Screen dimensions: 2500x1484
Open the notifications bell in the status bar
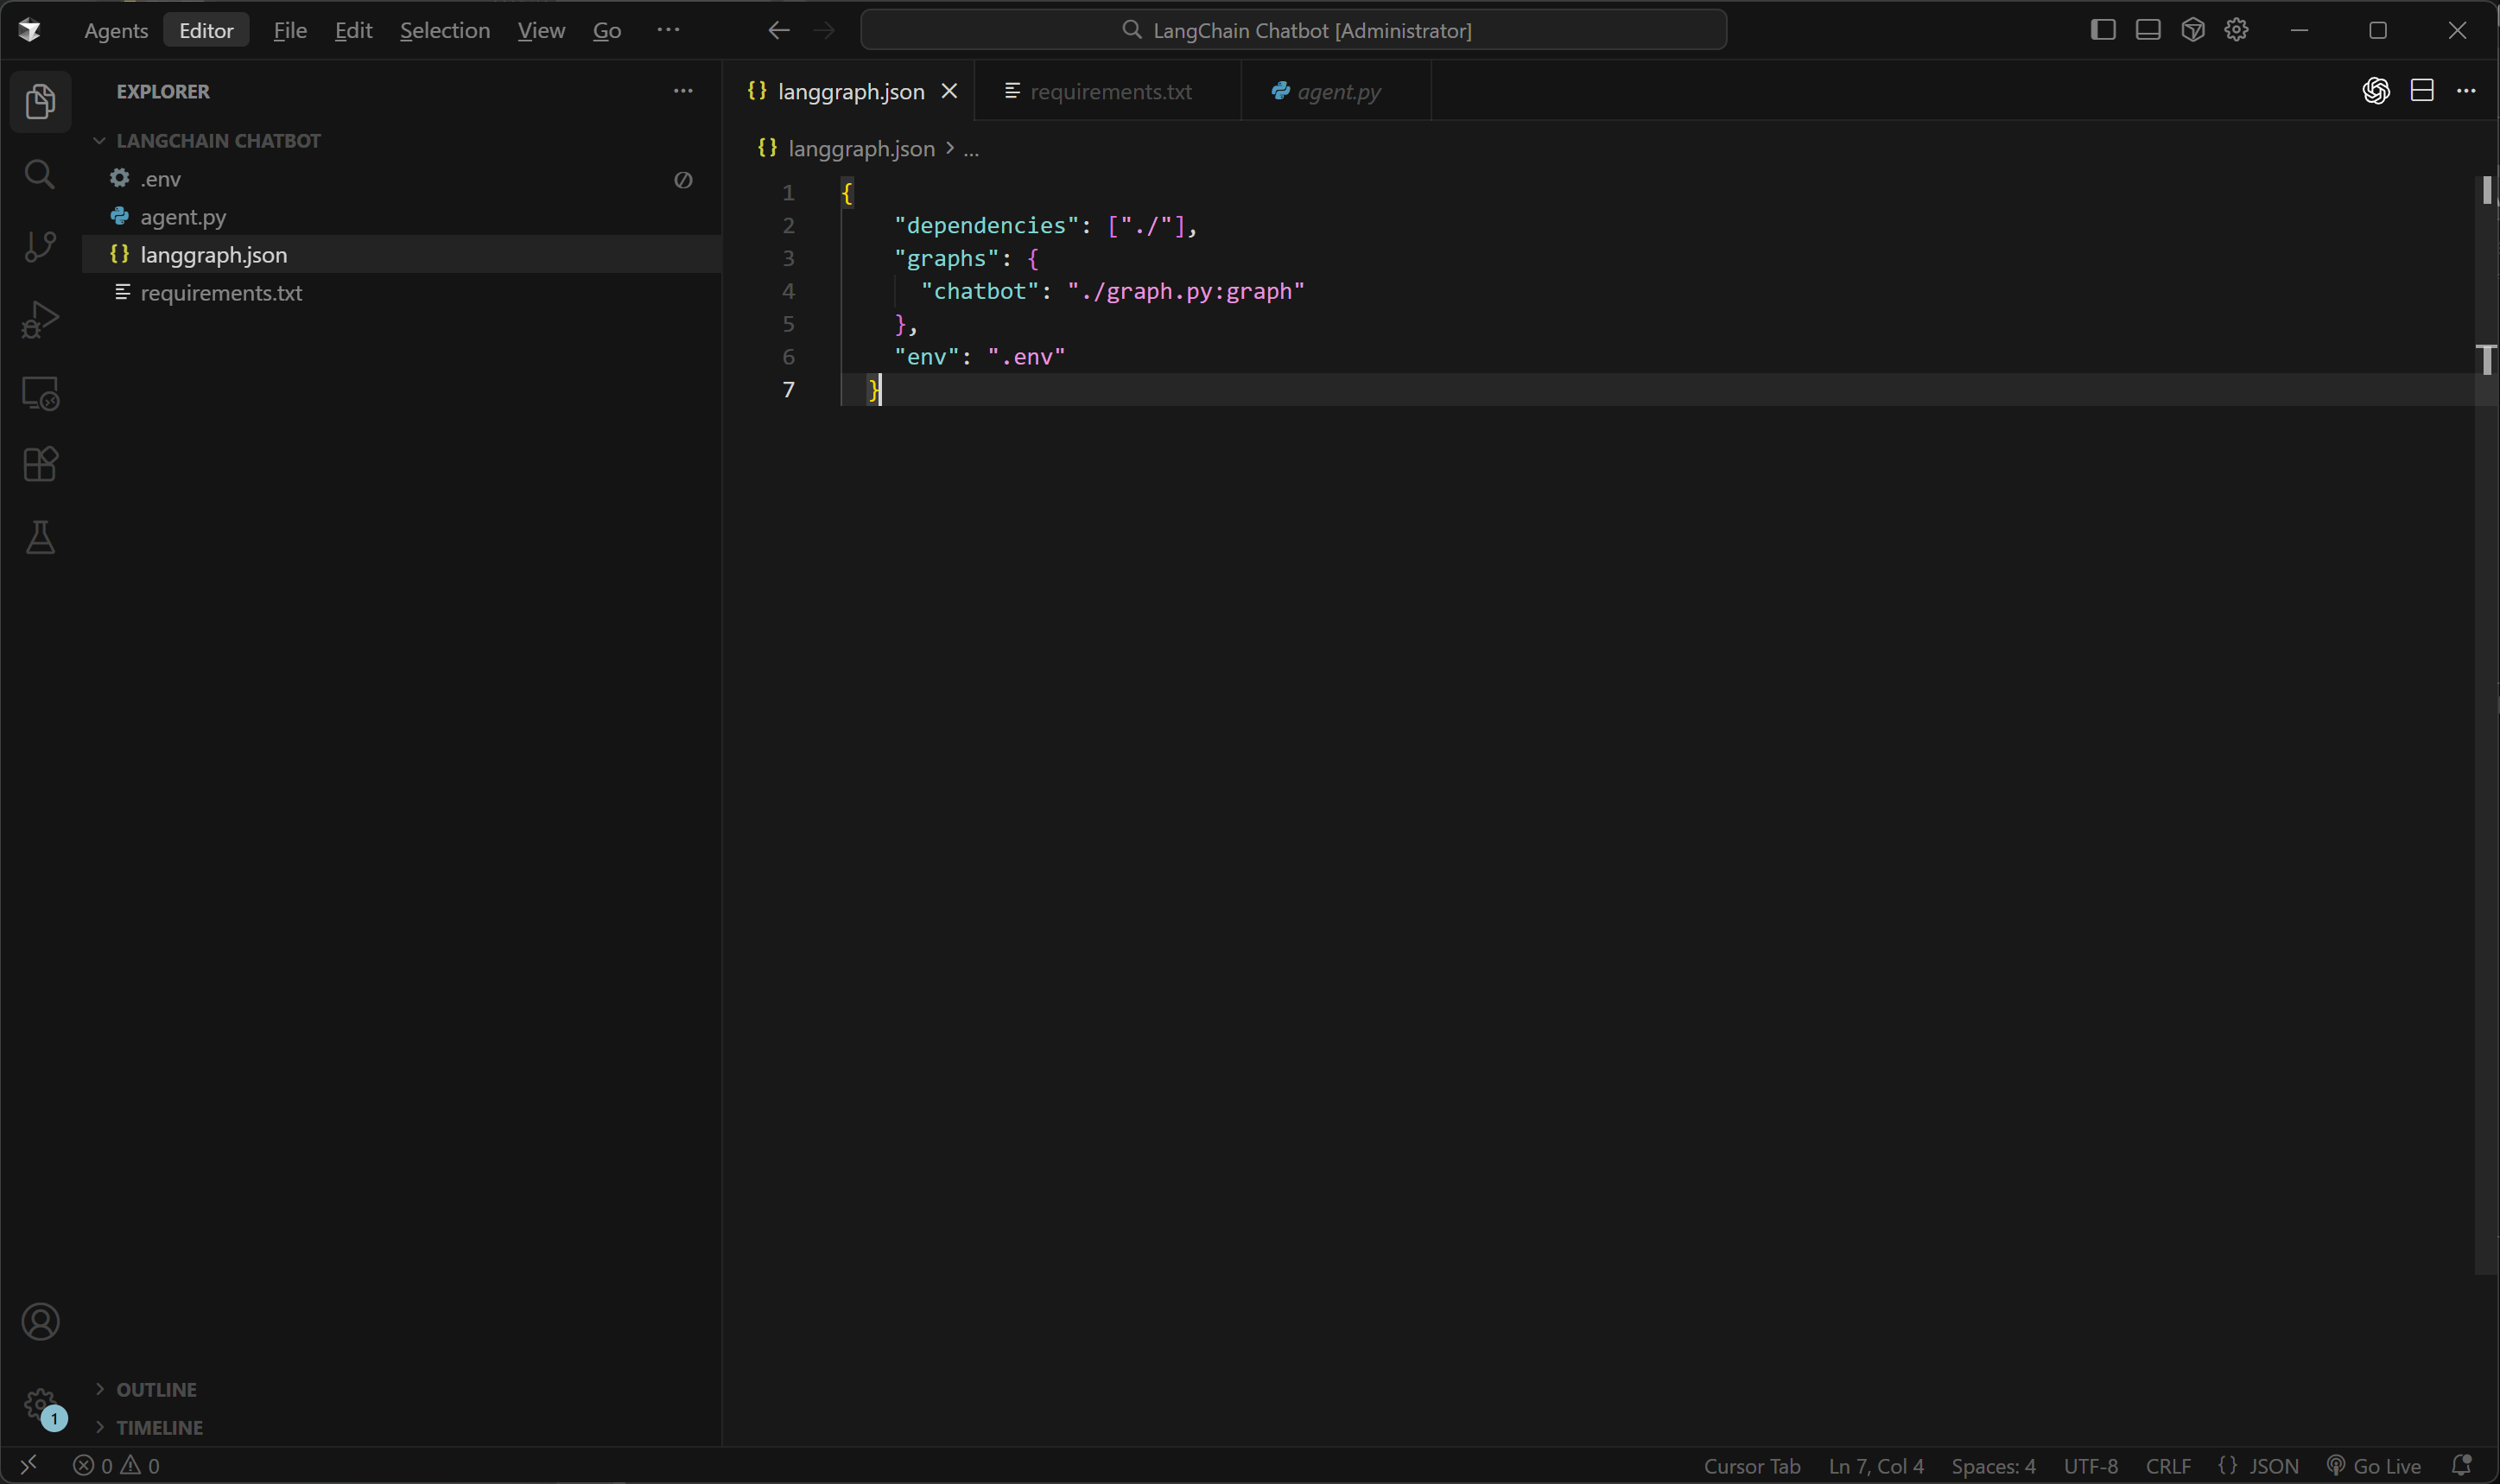point(2462,1465)
